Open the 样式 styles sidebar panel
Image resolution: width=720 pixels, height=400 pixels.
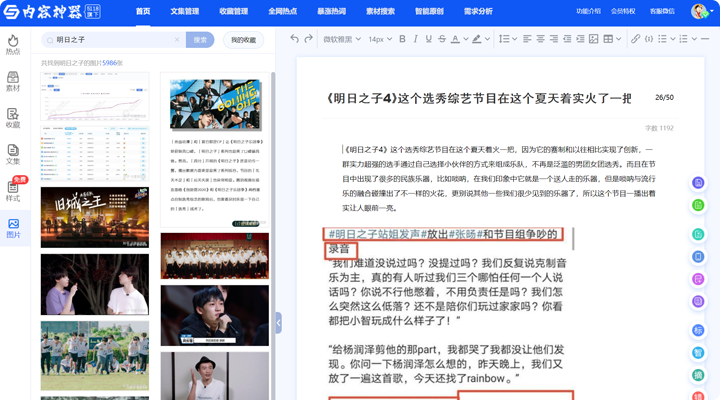(13, 192)
